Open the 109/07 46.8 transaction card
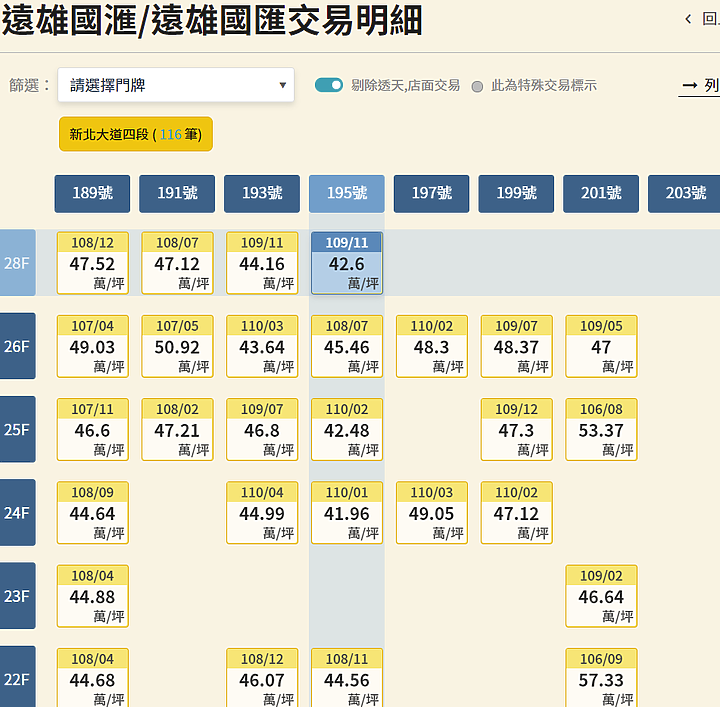The image size is (720, 707). click(262, 429)
